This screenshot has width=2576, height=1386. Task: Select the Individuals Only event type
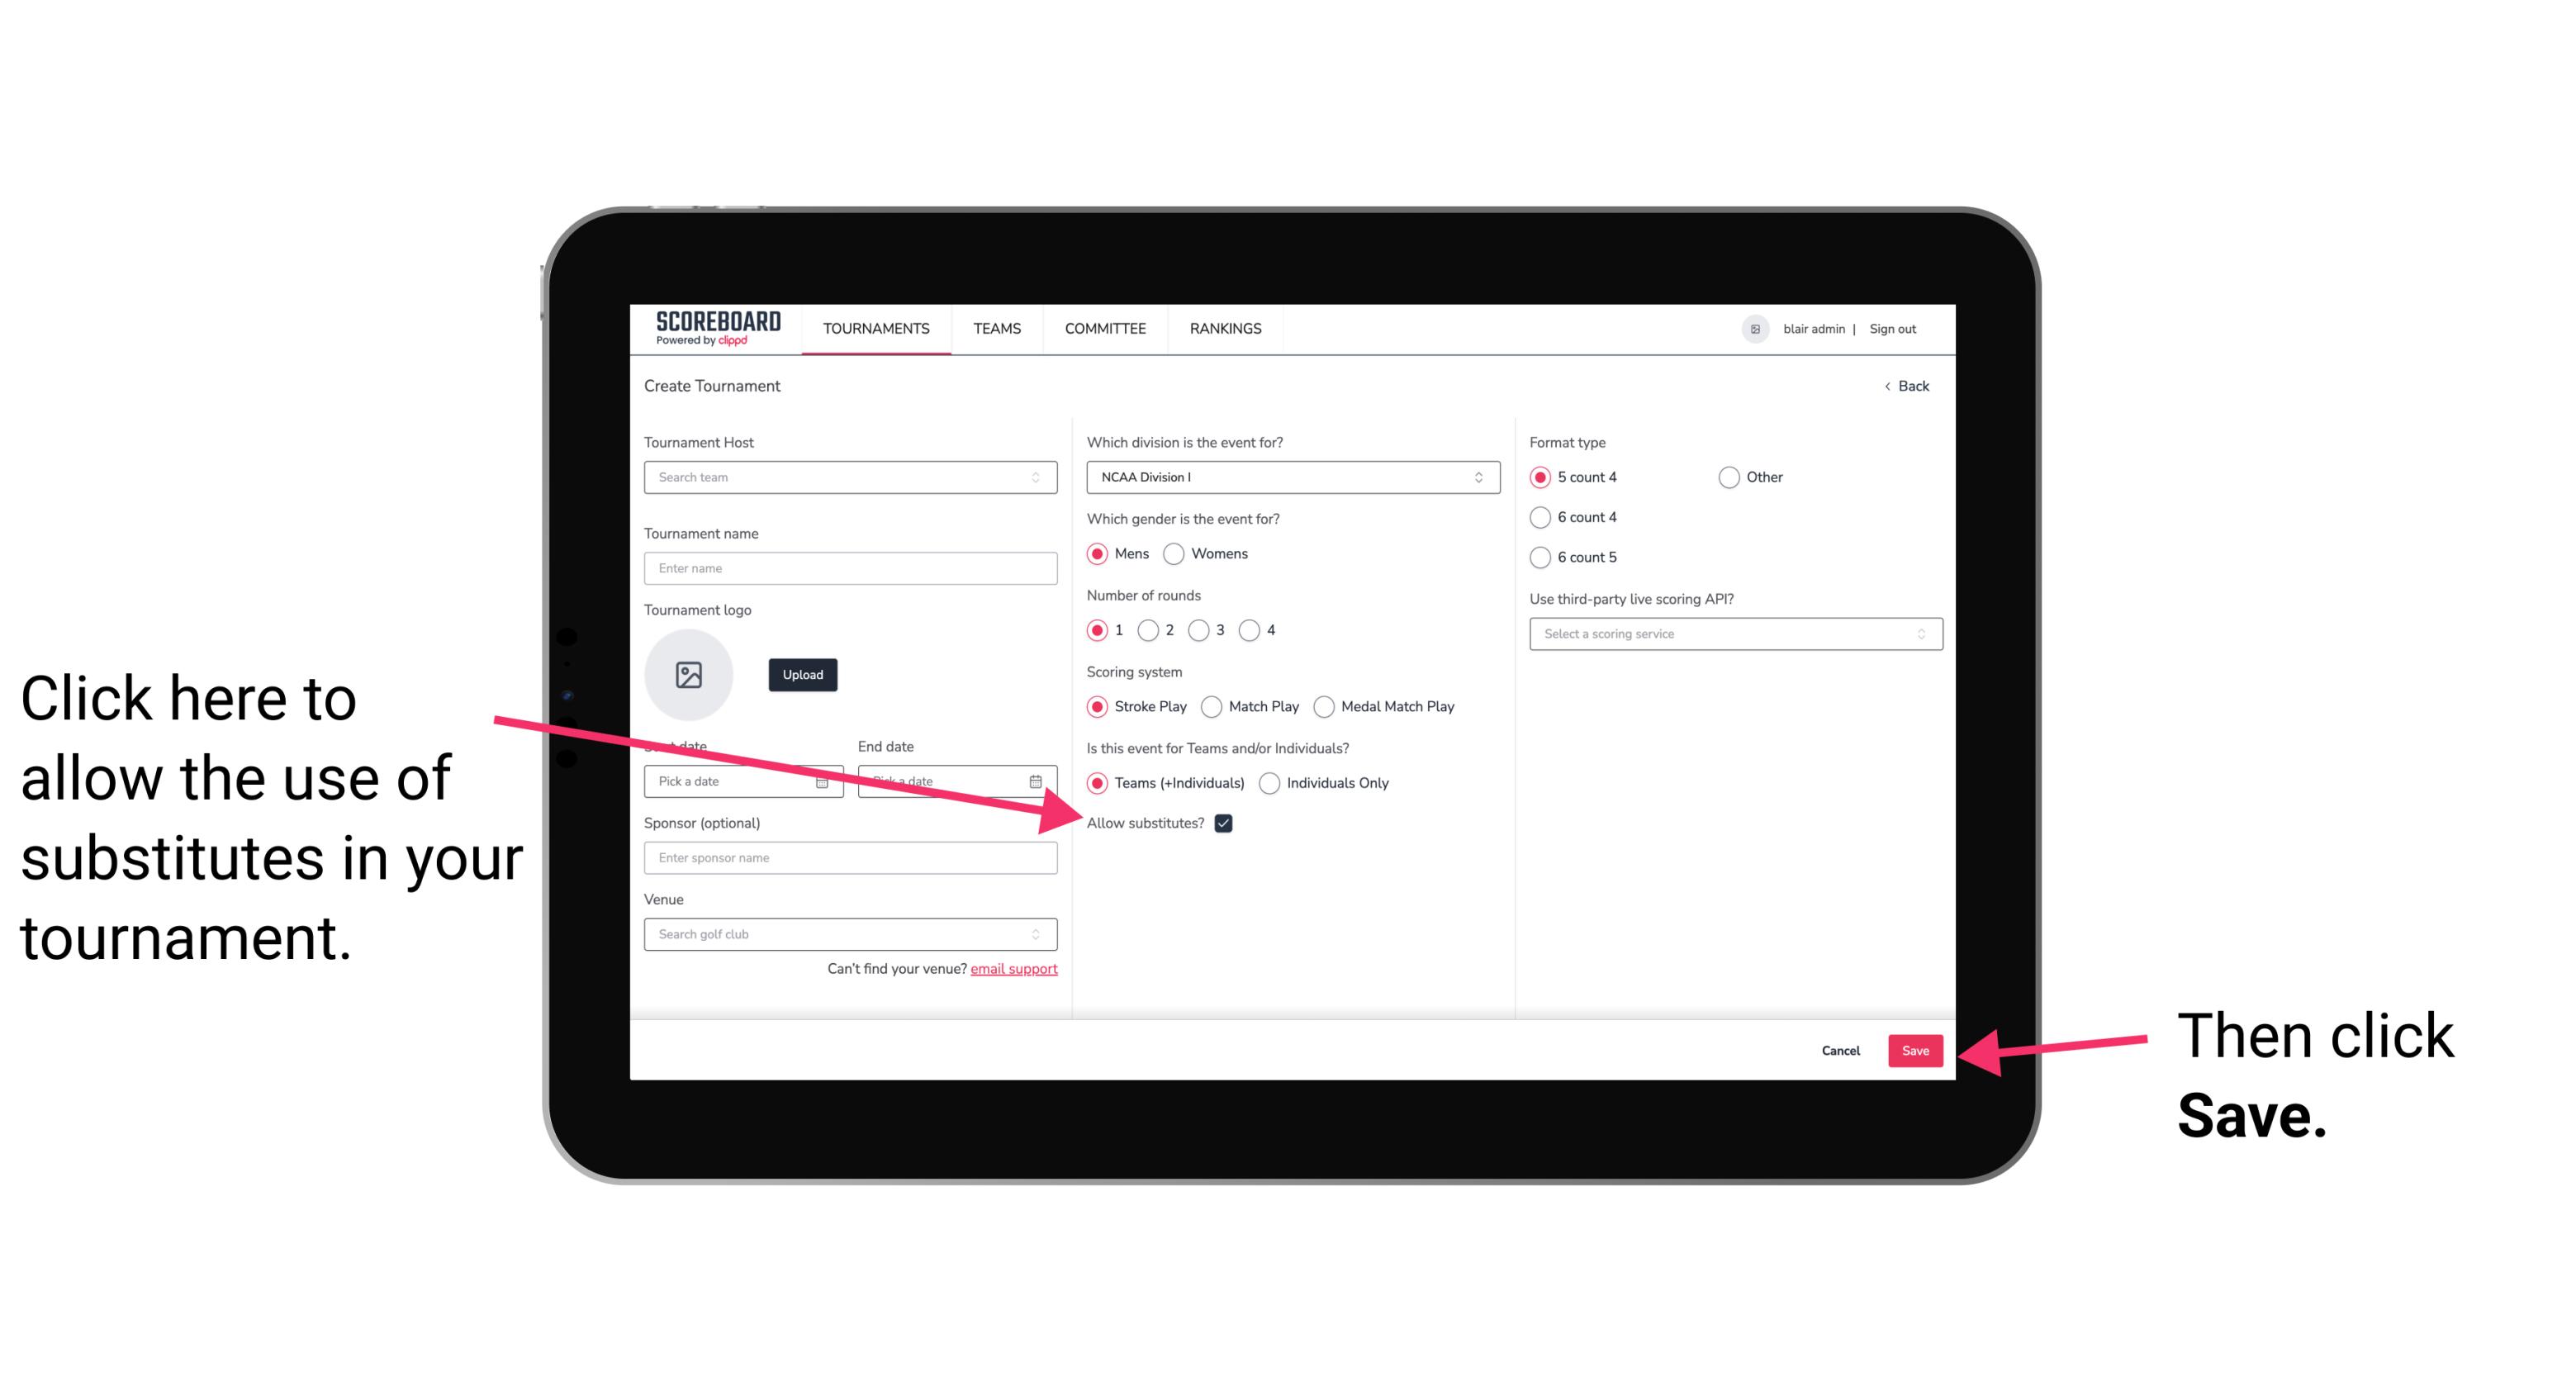tap(1273, 784)
